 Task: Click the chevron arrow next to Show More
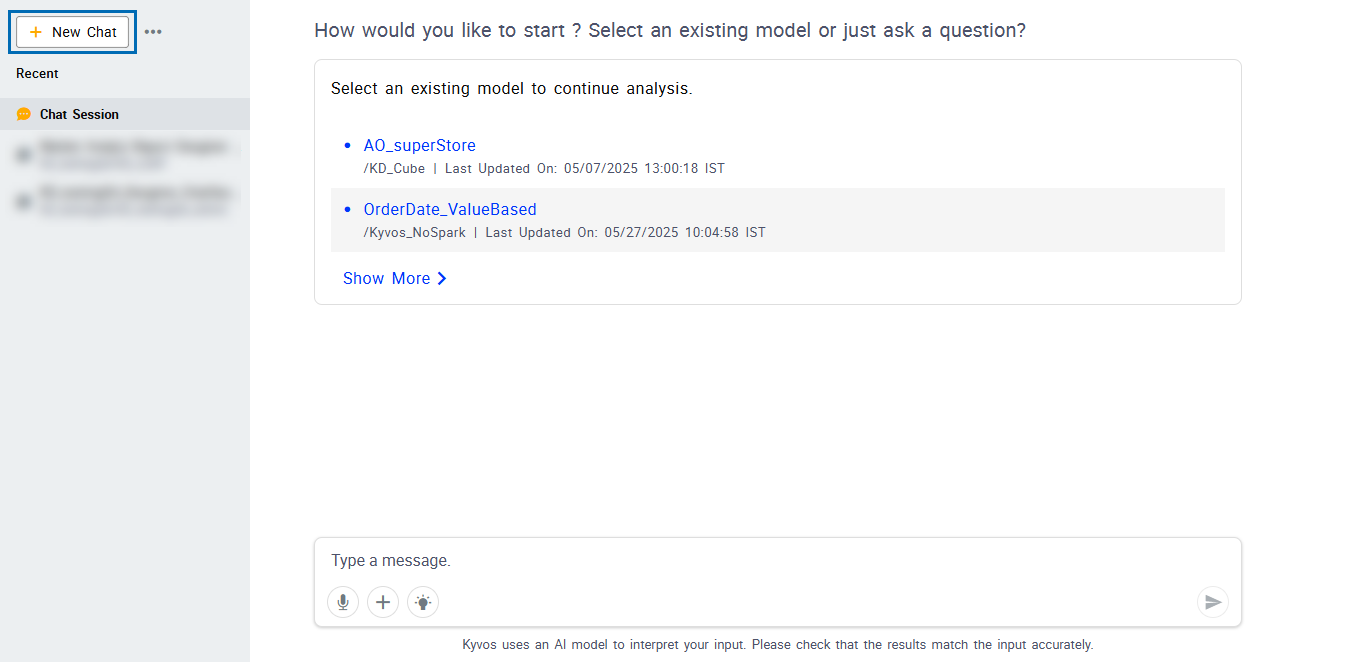click(442, 279)
